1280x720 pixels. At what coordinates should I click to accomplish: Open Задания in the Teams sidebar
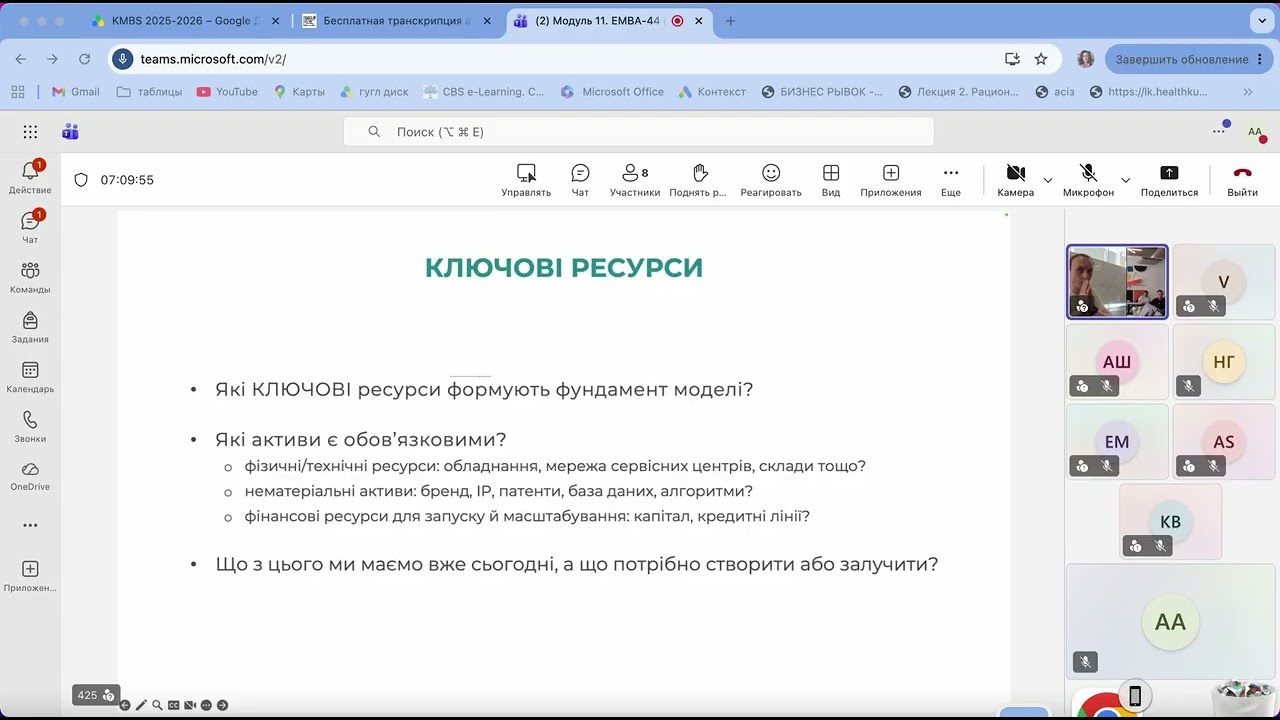pyautogui.click(x=30, y=328)
